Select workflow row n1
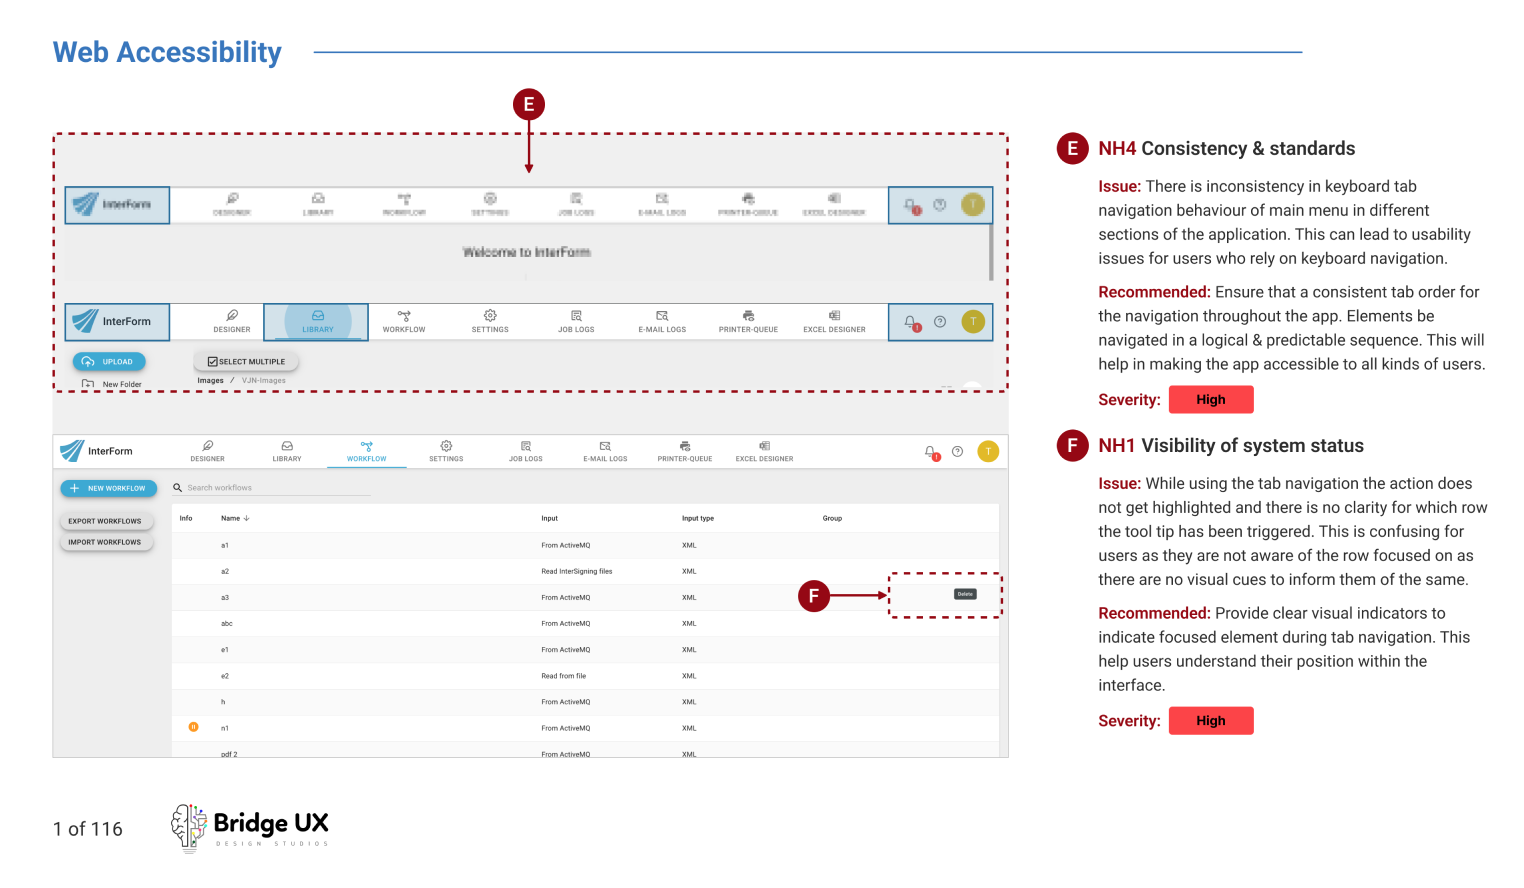This screenshot has height=888, width=1524. pos(585,728)
